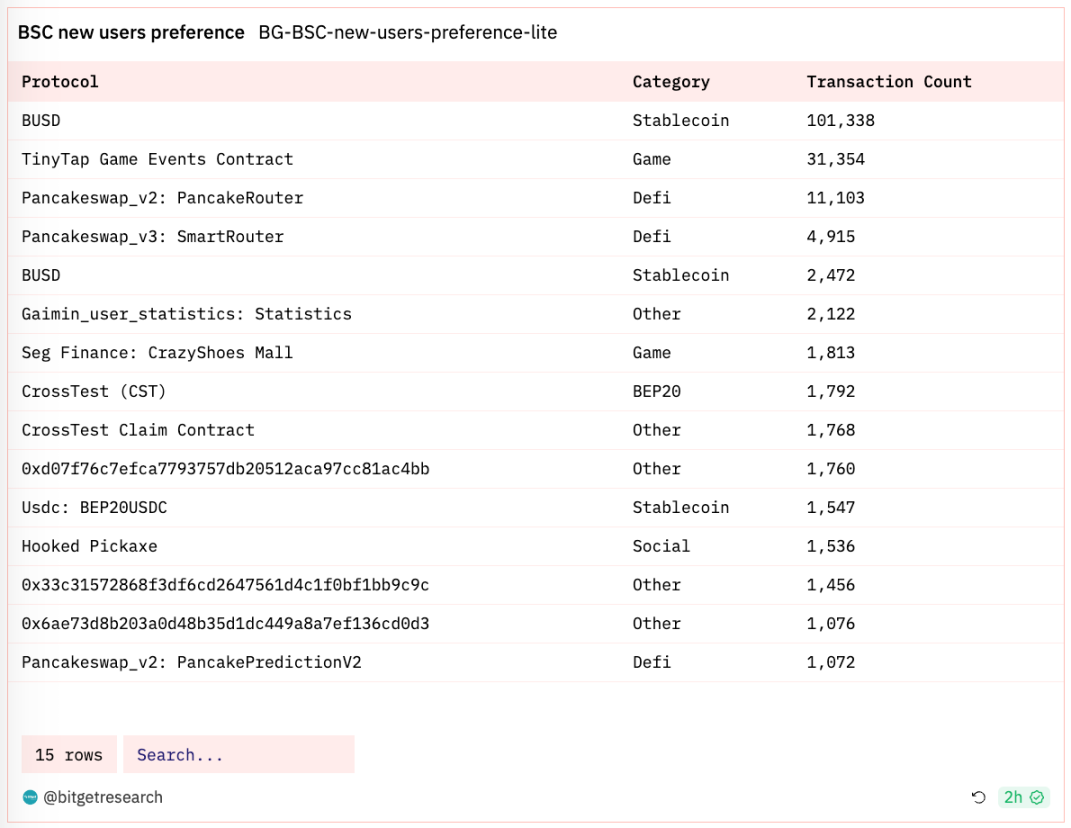This screenshot has width=1071, height=828.
Task: Open the BG-BSC-new-users-preference-lite query link
Action: pyautogui.click(x=407, y=32)
